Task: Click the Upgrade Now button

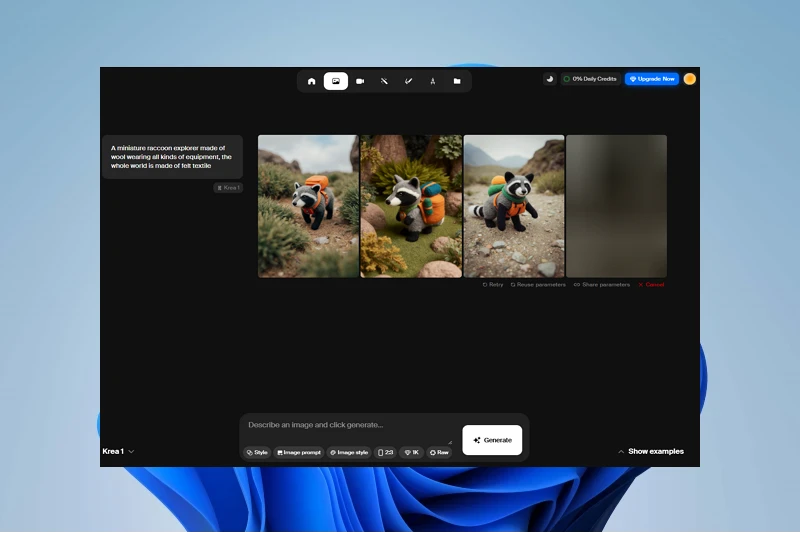Action: [652, 79]
